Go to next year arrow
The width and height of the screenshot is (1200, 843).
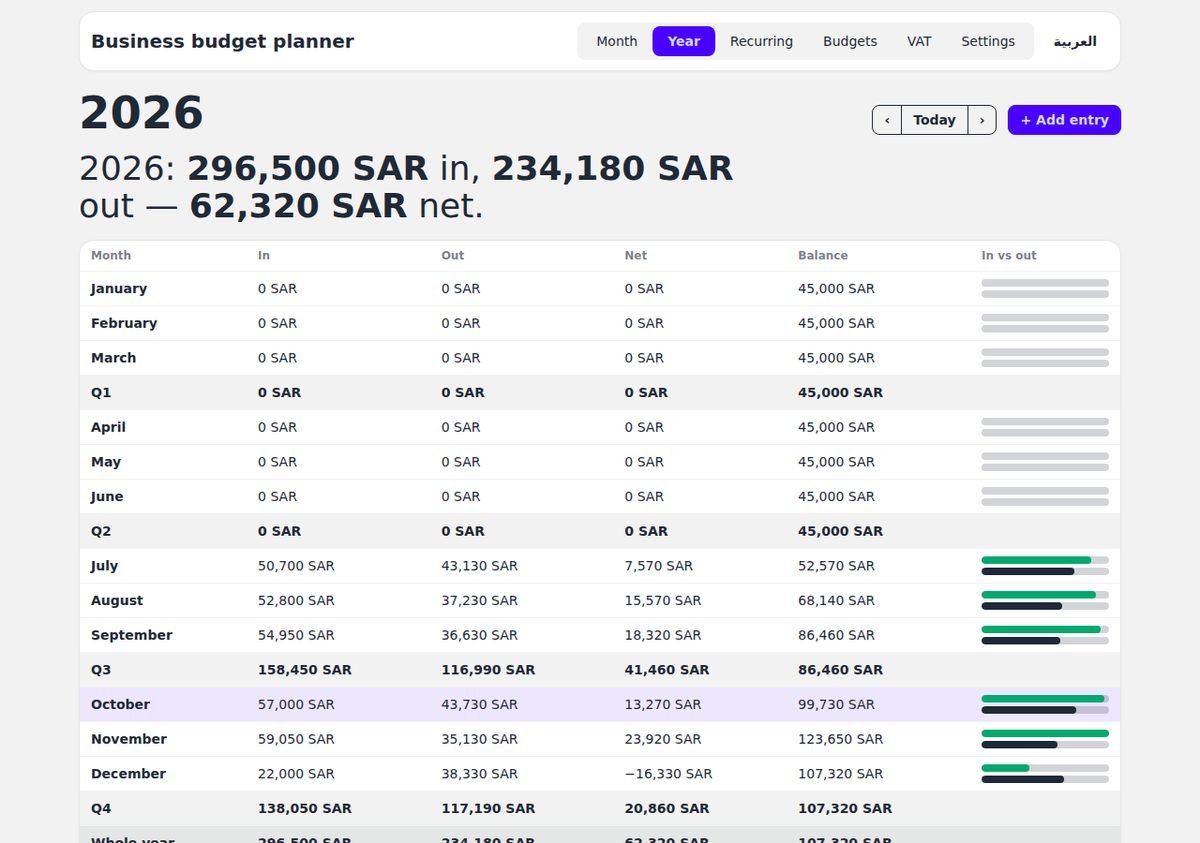pos(982,120)
